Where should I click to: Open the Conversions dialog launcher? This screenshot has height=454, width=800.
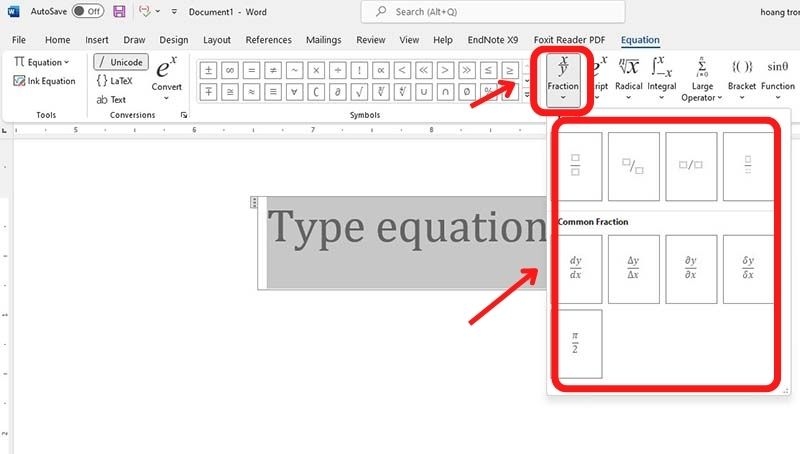184,115
